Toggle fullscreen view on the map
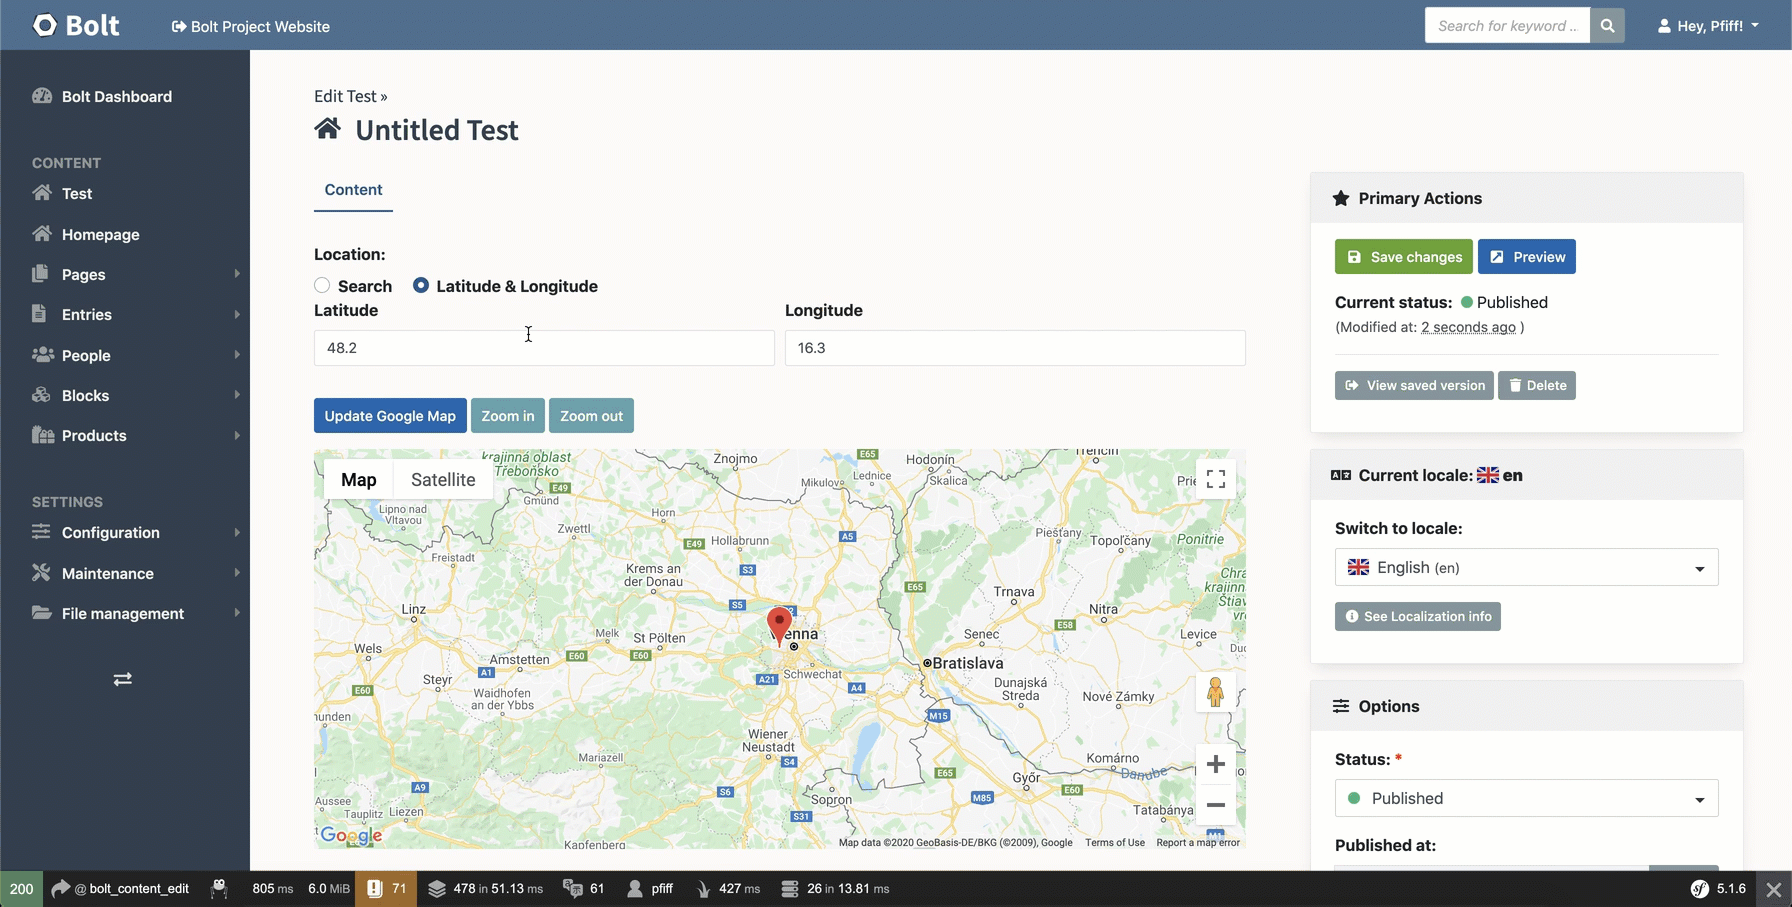Screen dimensions: 1792x907 pos(1216,479)
